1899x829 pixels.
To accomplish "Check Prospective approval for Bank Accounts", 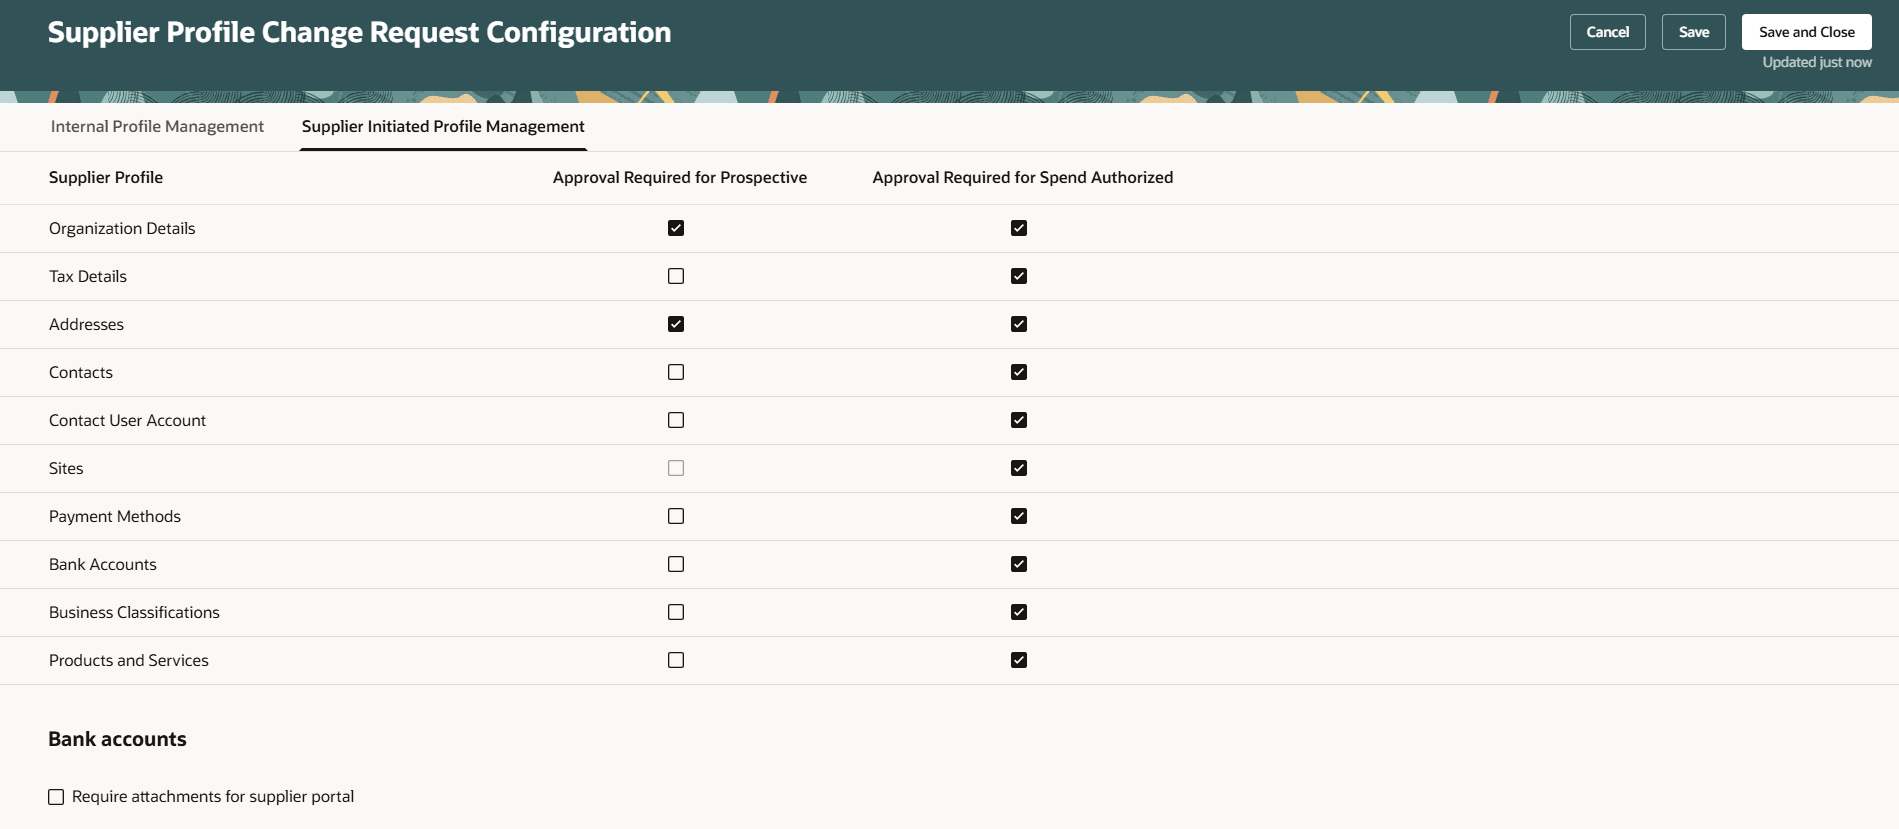I will (676, 564).
